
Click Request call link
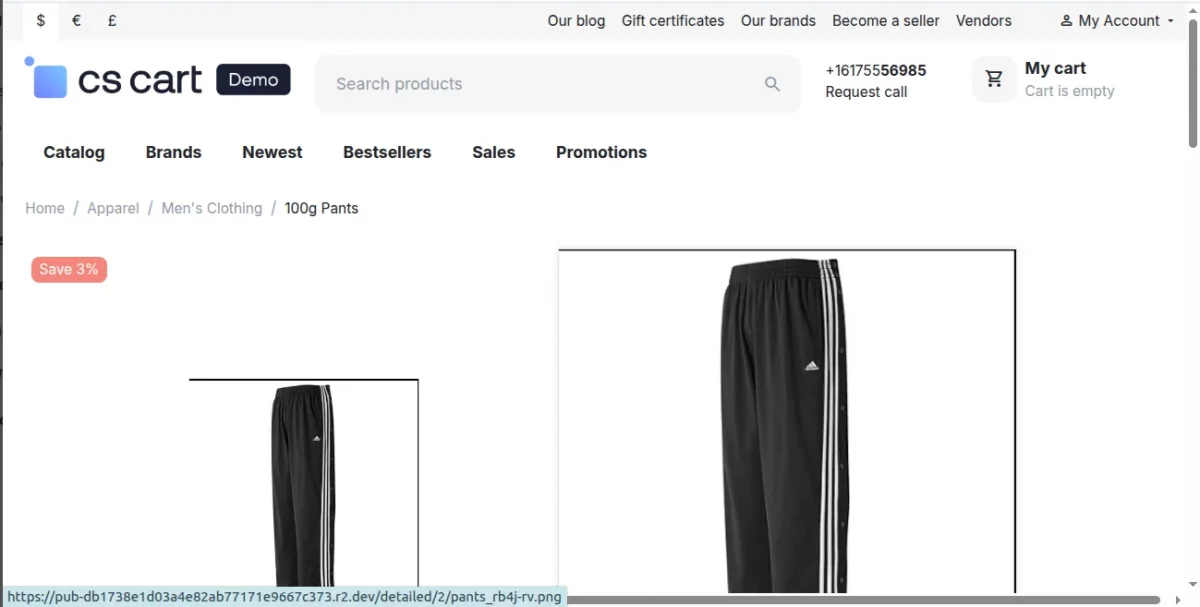tap(866, 92)
